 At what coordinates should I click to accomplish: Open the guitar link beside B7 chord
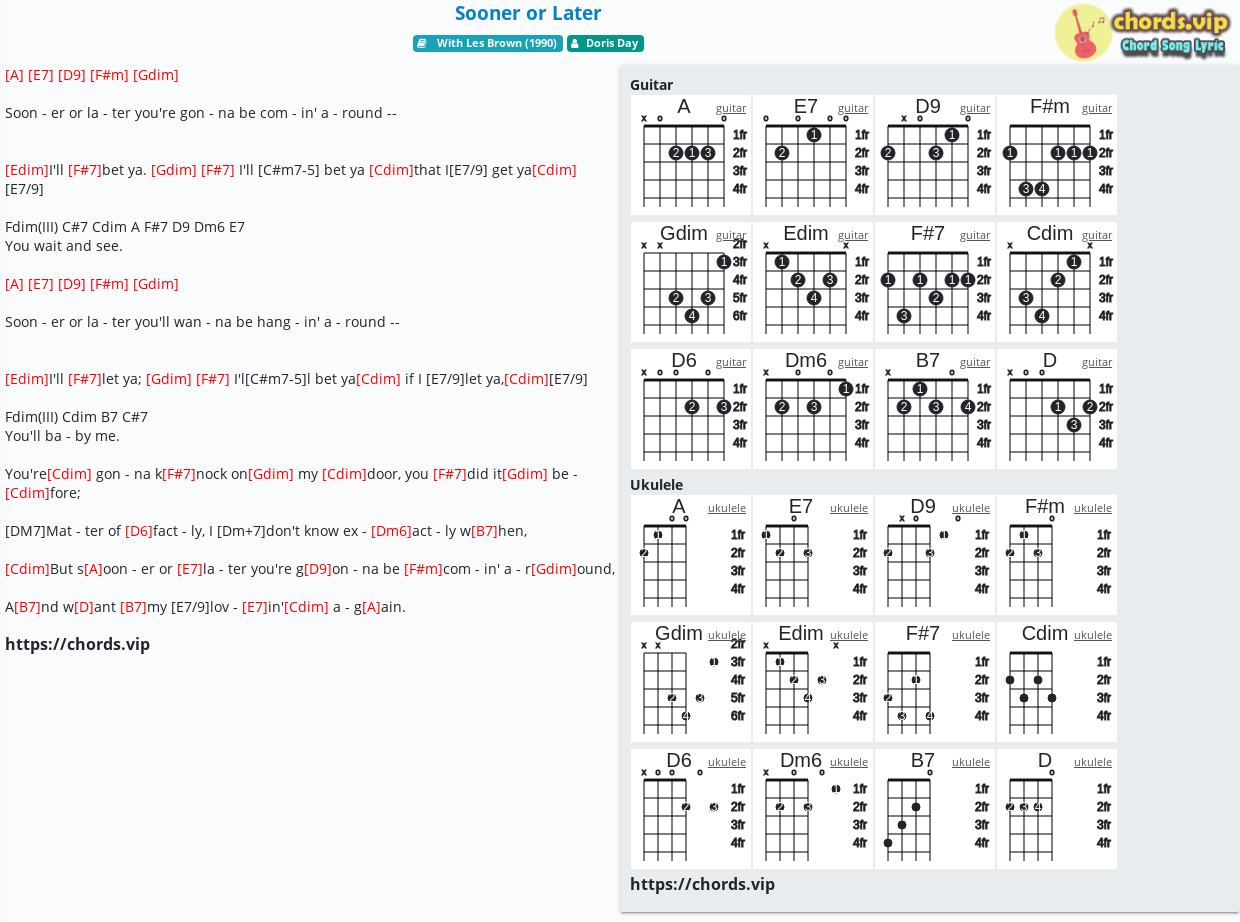975,362
